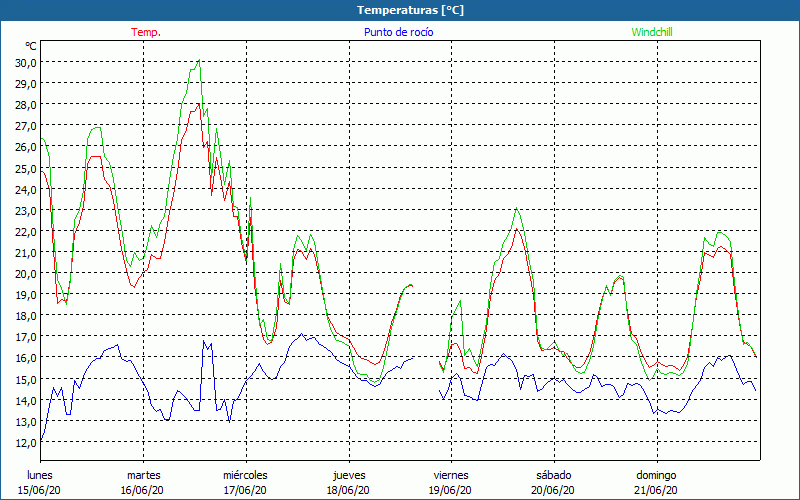Click the 'Temperaturas [°C]' chart title
This screenshot has height=500, width=800.
(410, 10)
